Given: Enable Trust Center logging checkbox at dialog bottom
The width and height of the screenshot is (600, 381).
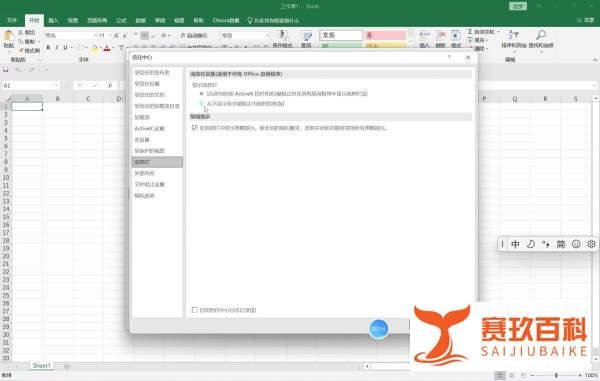Looking at the screenshot, I should point(195,310).
